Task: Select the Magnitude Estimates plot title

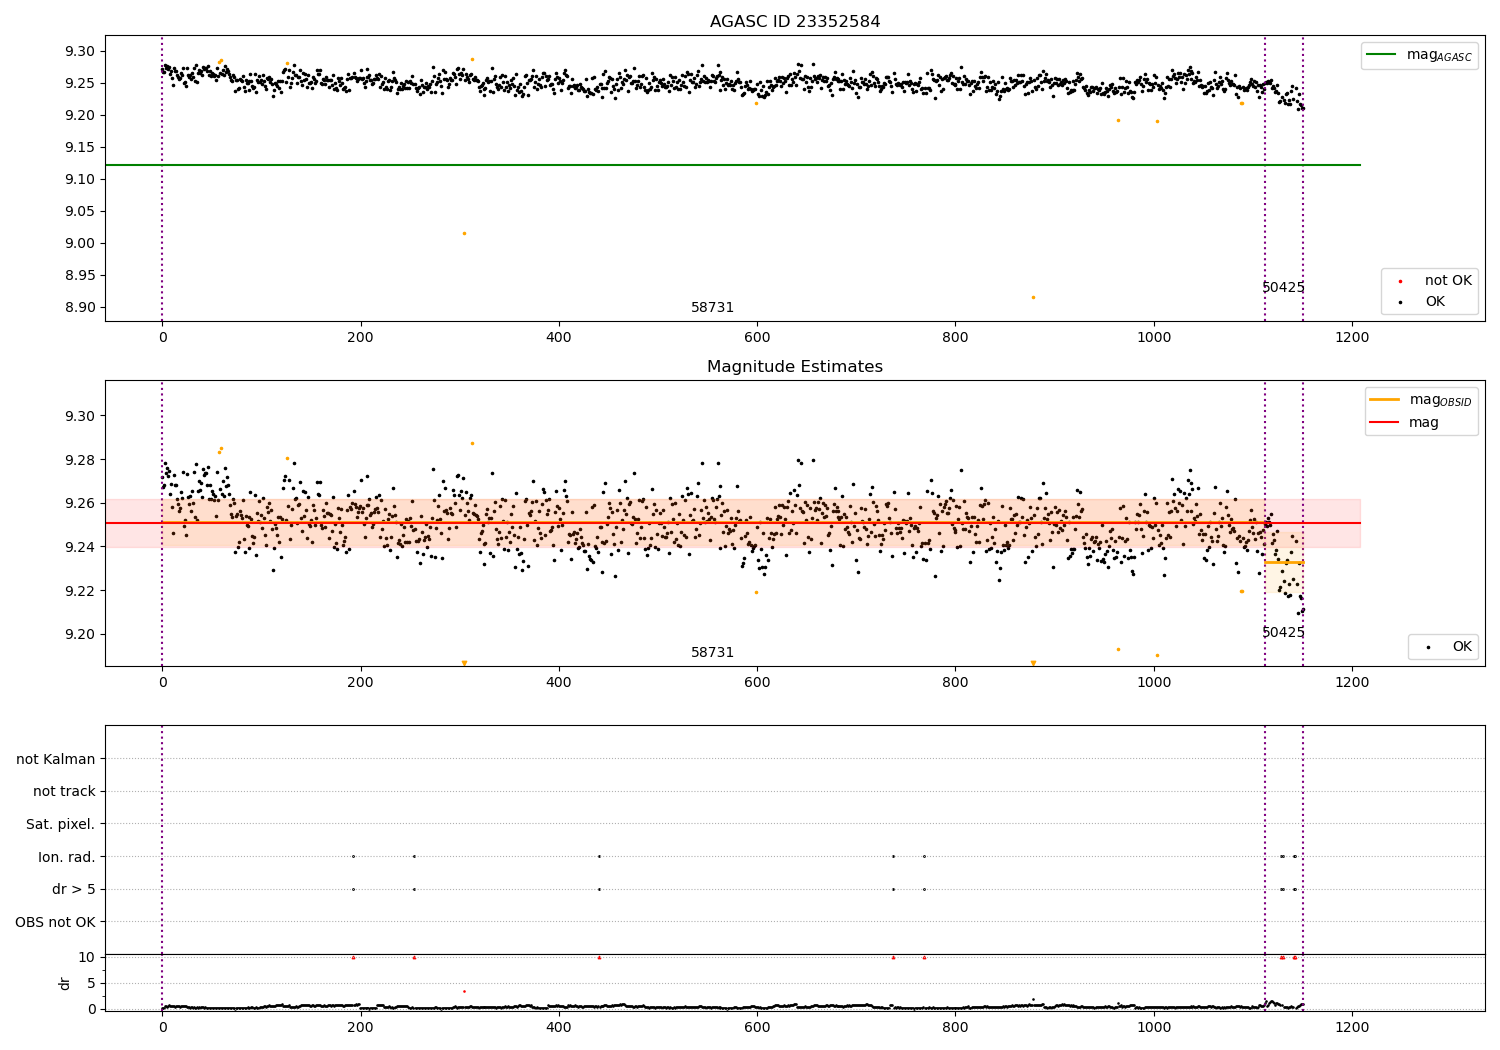Action: (x=795, y=367)
